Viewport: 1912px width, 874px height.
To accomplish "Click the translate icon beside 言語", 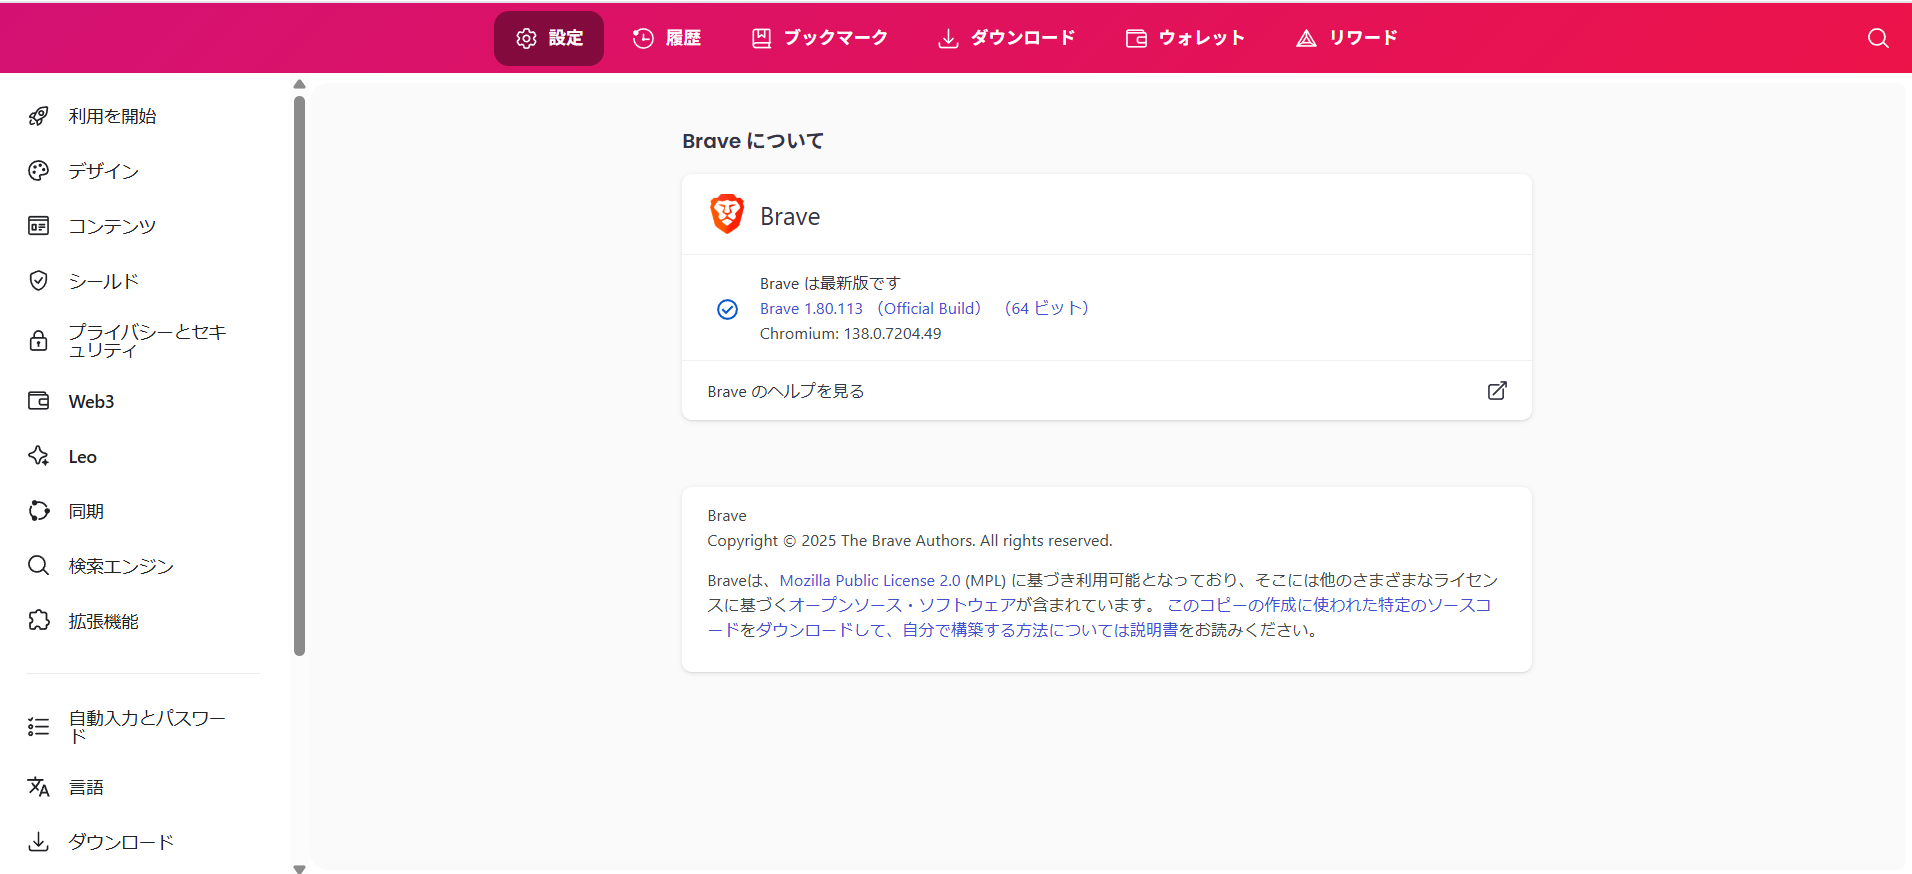I will coord(38,787).
